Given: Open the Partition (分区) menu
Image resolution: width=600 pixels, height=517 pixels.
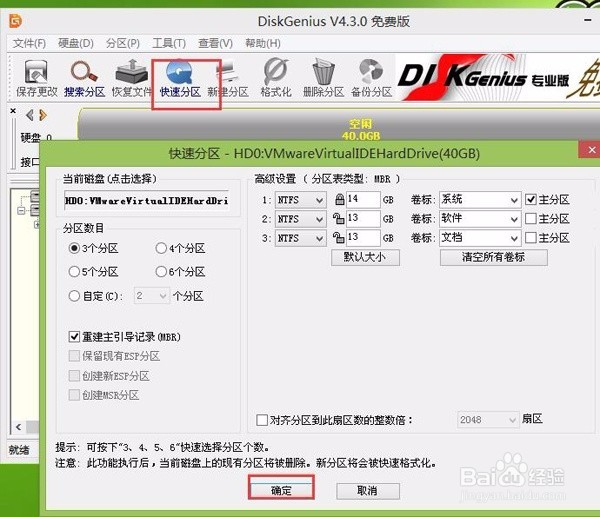Looking at the screenshot, I should (123, 43).
